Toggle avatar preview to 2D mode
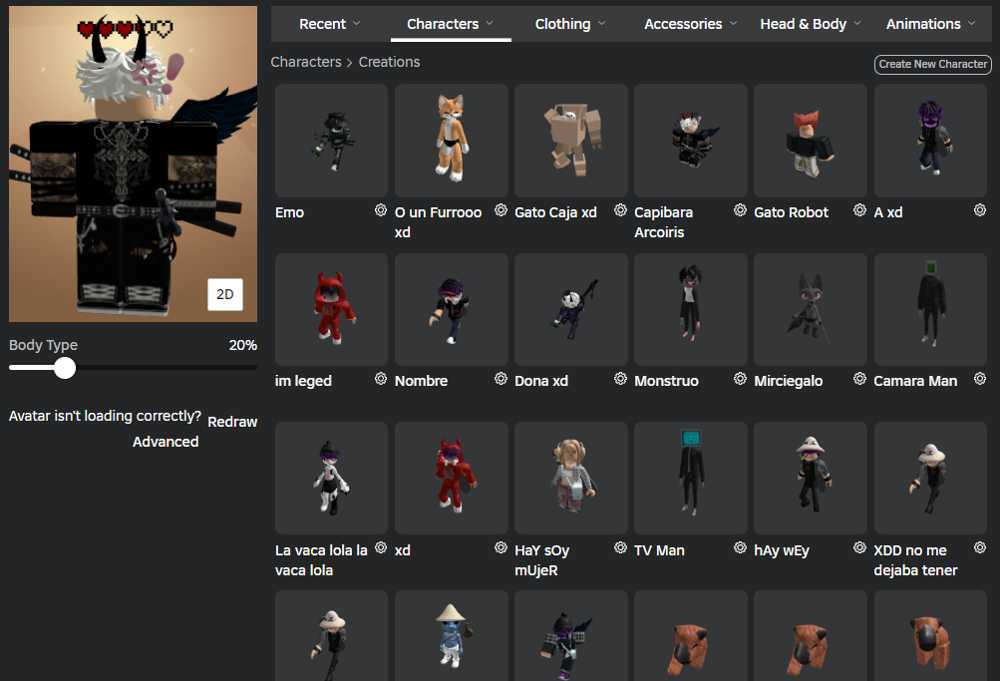This screenshot has width=1000, height=681. point(225,294)
